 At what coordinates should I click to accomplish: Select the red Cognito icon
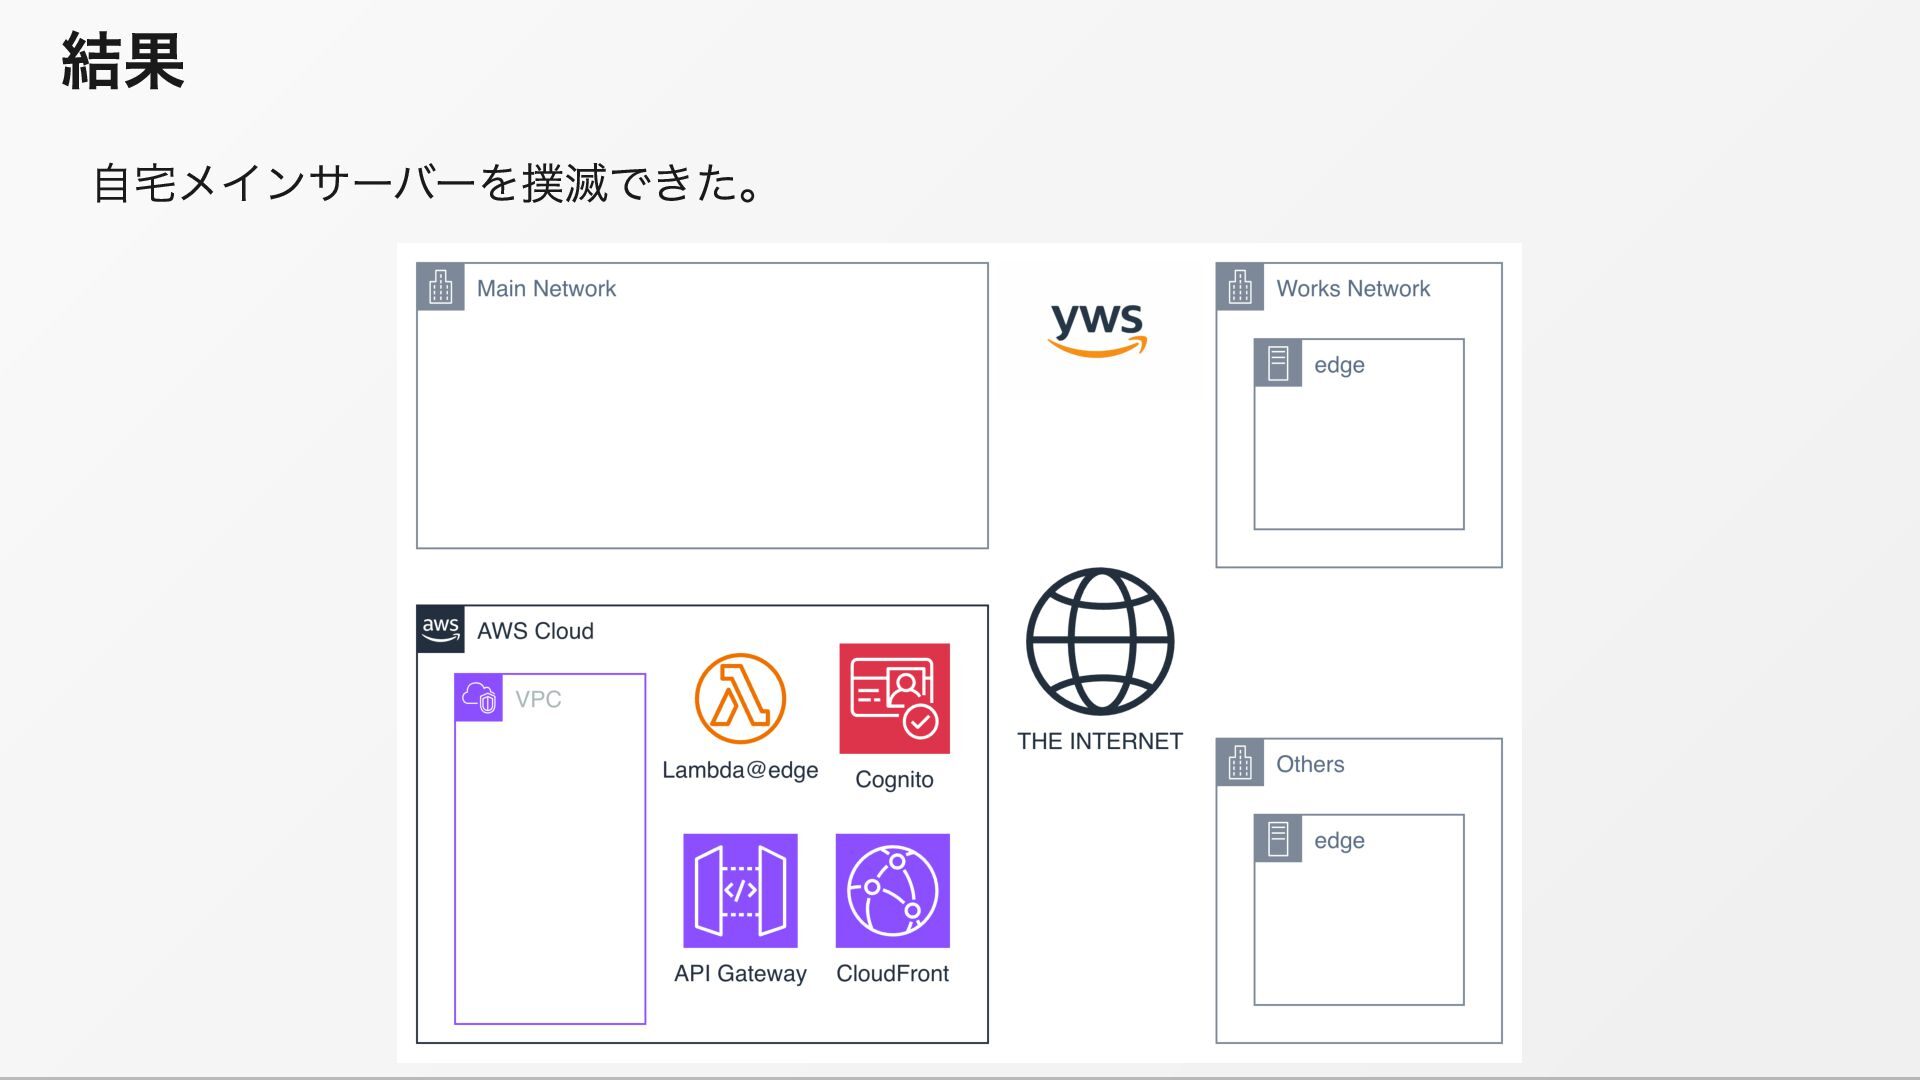click(x=894, y=698)
